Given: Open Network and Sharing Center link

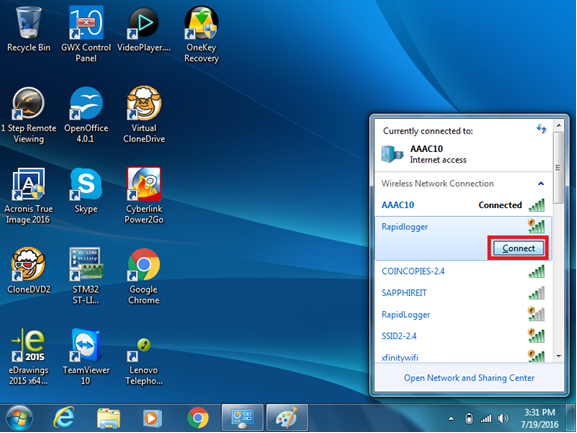Looking at the screenshot, I should pos(469,378).
